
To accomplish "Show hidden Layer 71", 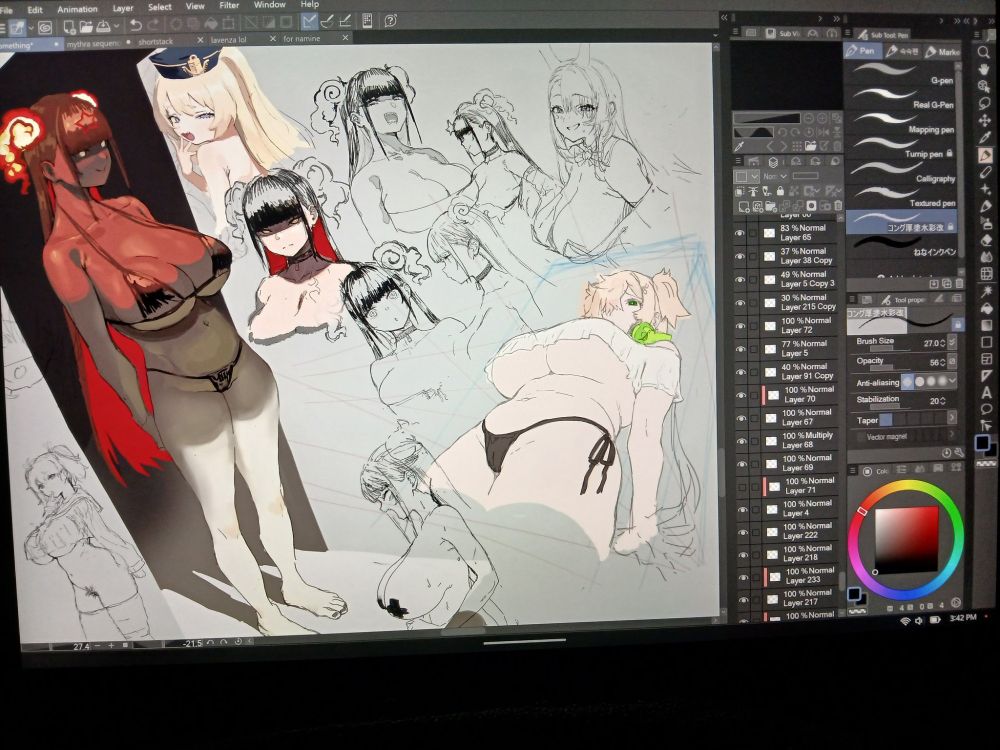I will (x=742, y=487).
